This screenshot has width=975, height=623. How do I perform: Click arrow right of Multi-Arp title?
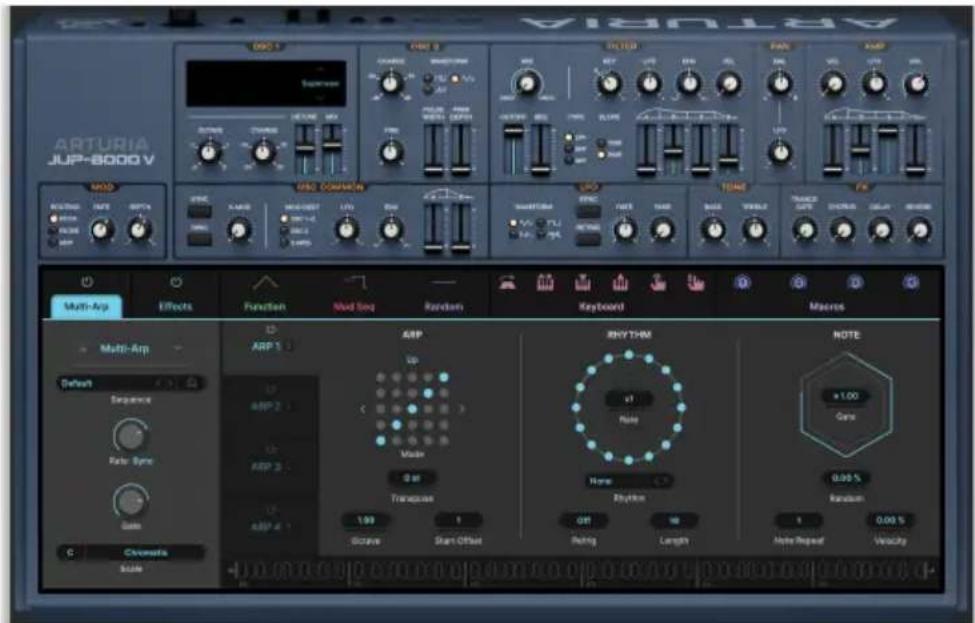coord(178,349)
